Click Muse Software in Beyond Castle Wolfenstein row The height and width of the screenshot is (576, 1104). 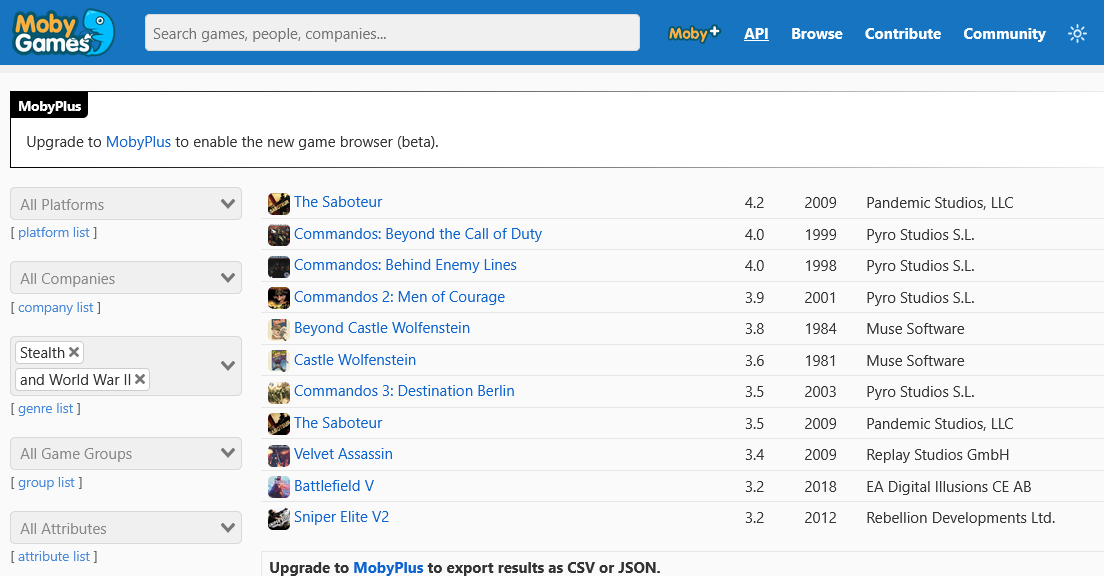915,329
